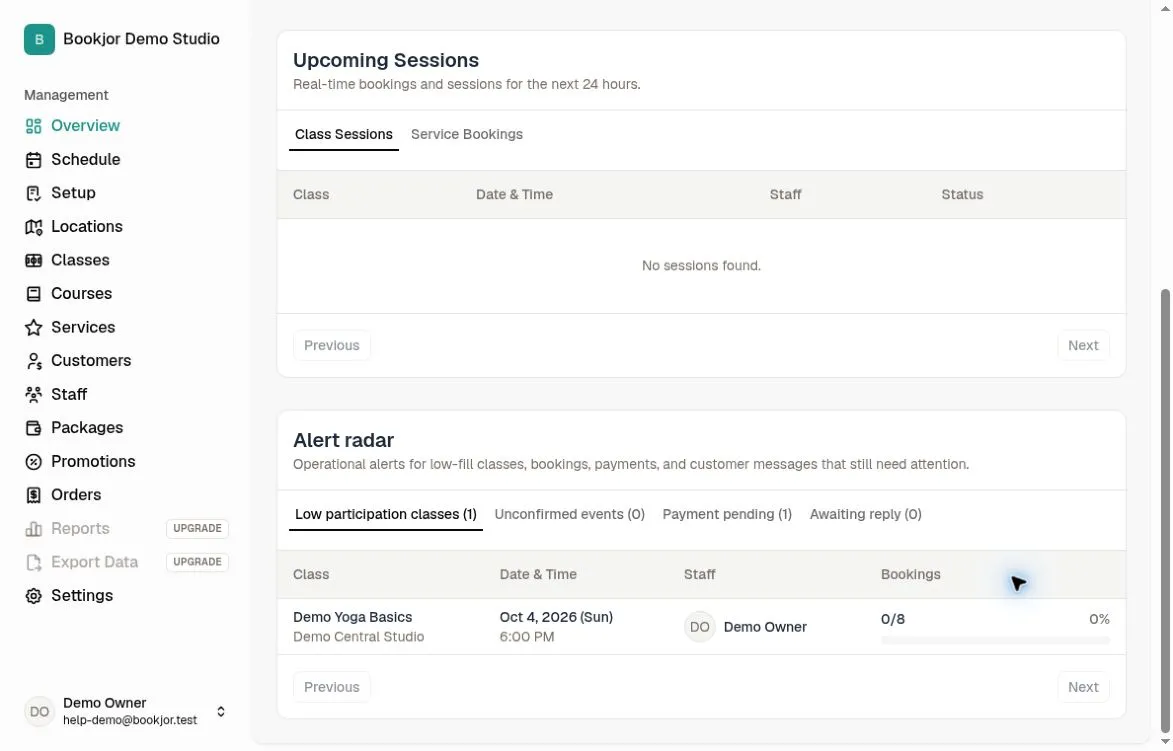Open the Staff group icon

[x=33, y=395]
